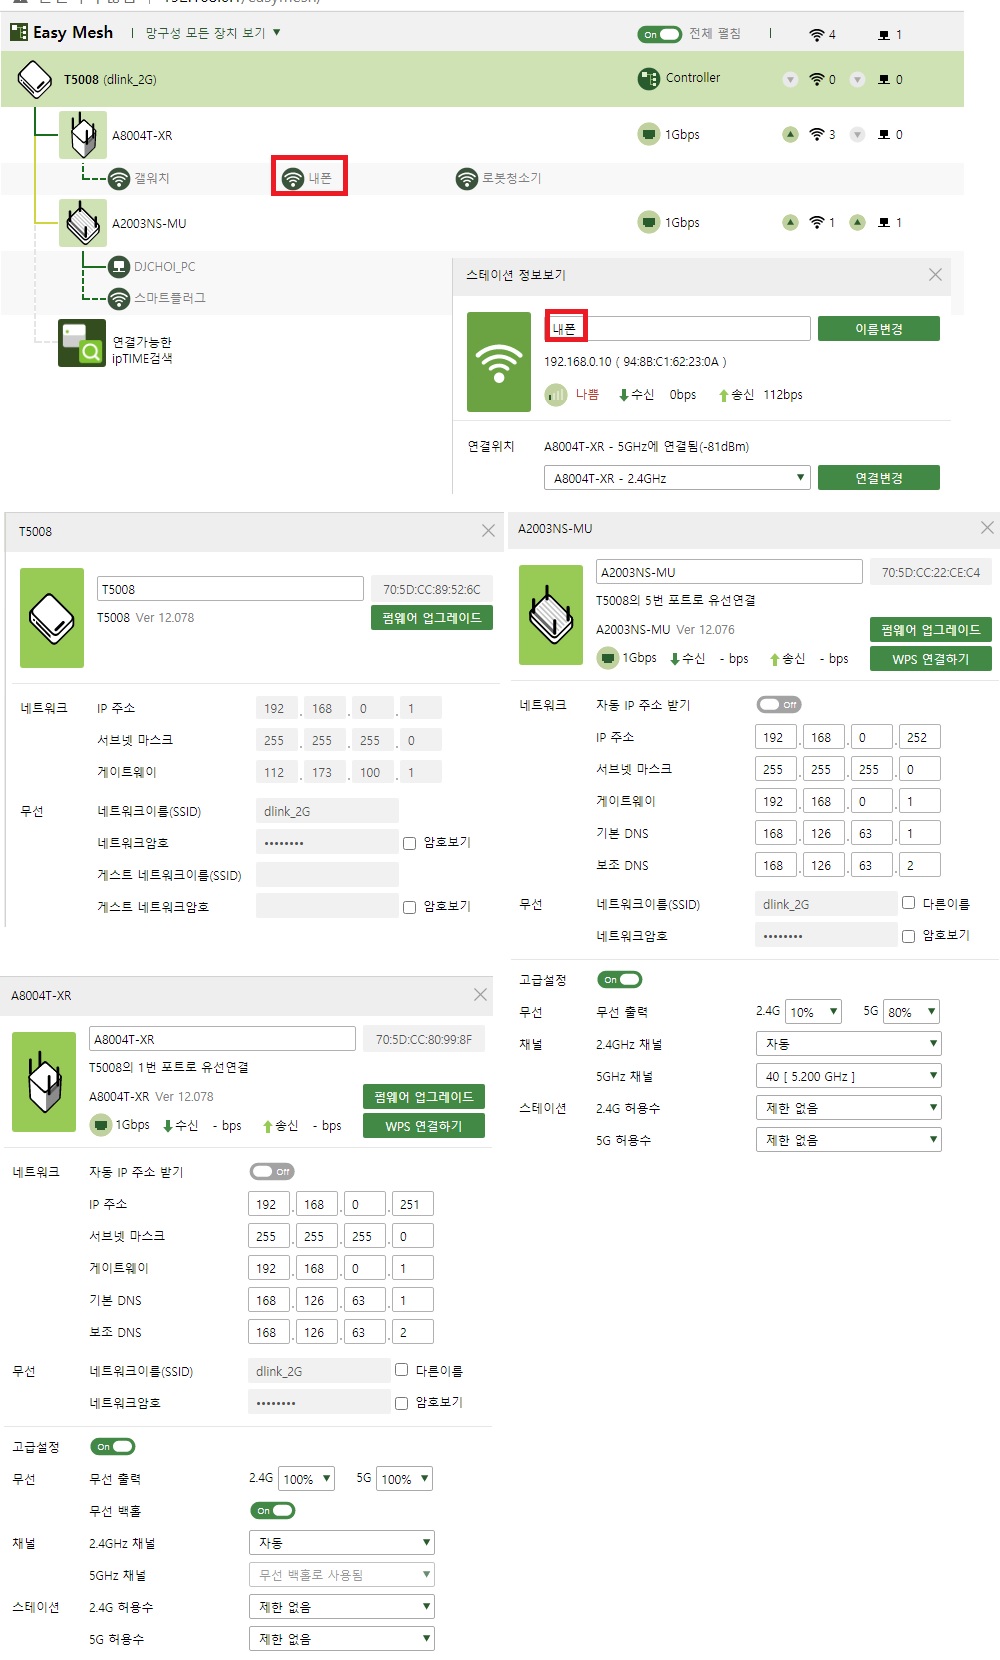Image resolution: width=1000 pixels, height=1660 pixels.
Task: Click the large Wi-Fi icon in station info panel
Action: pos(499,362)
